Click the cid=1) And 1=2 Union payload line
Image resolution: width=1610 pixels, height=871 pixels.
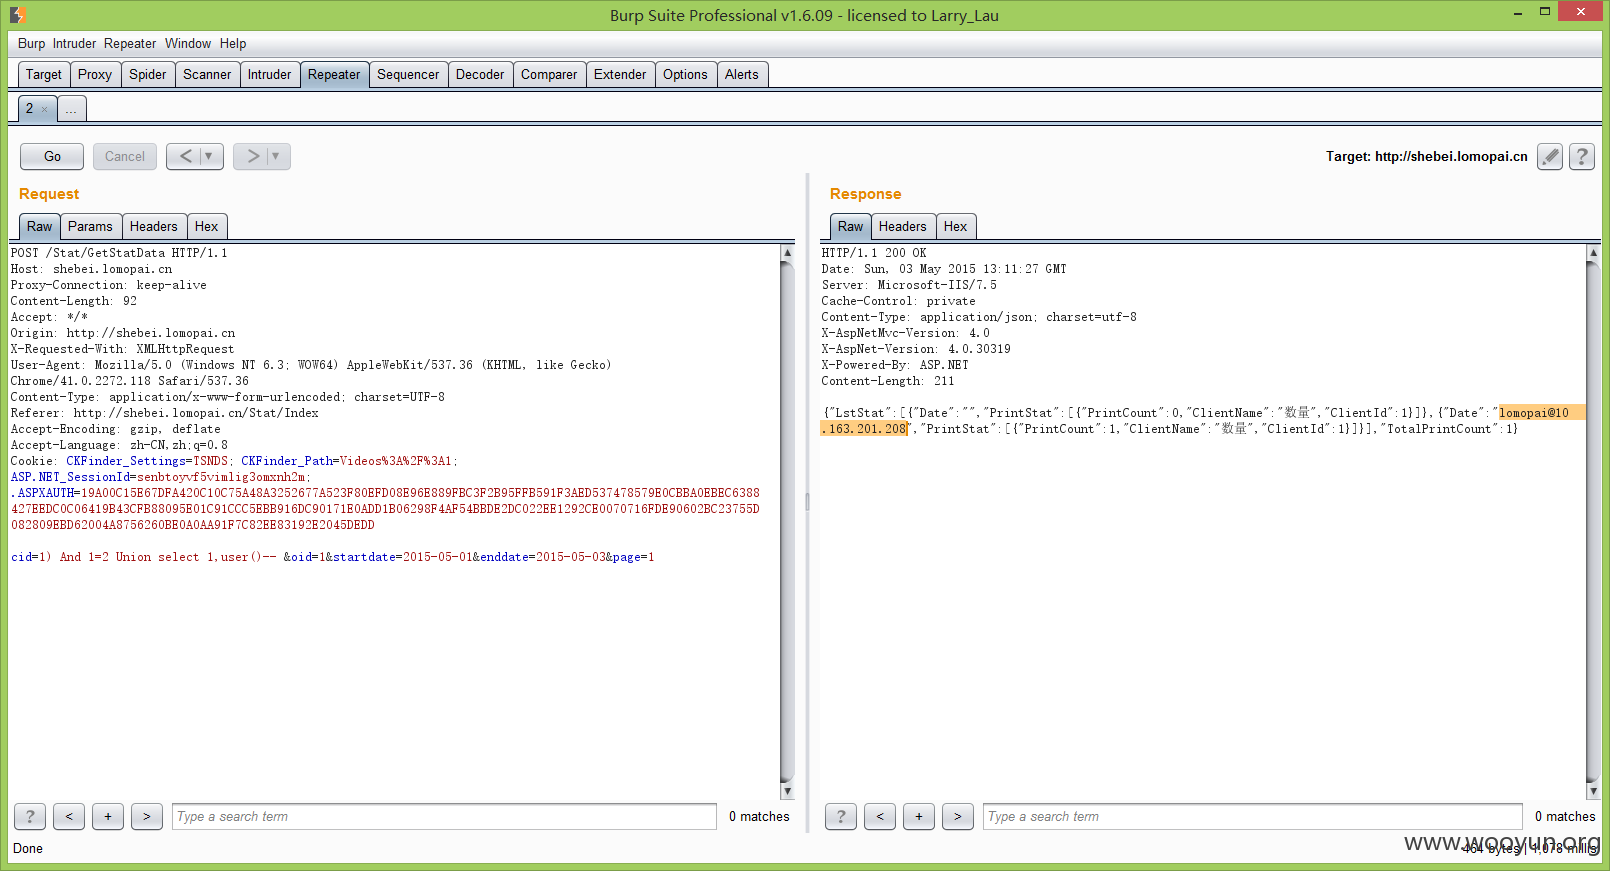pos(333,557)
